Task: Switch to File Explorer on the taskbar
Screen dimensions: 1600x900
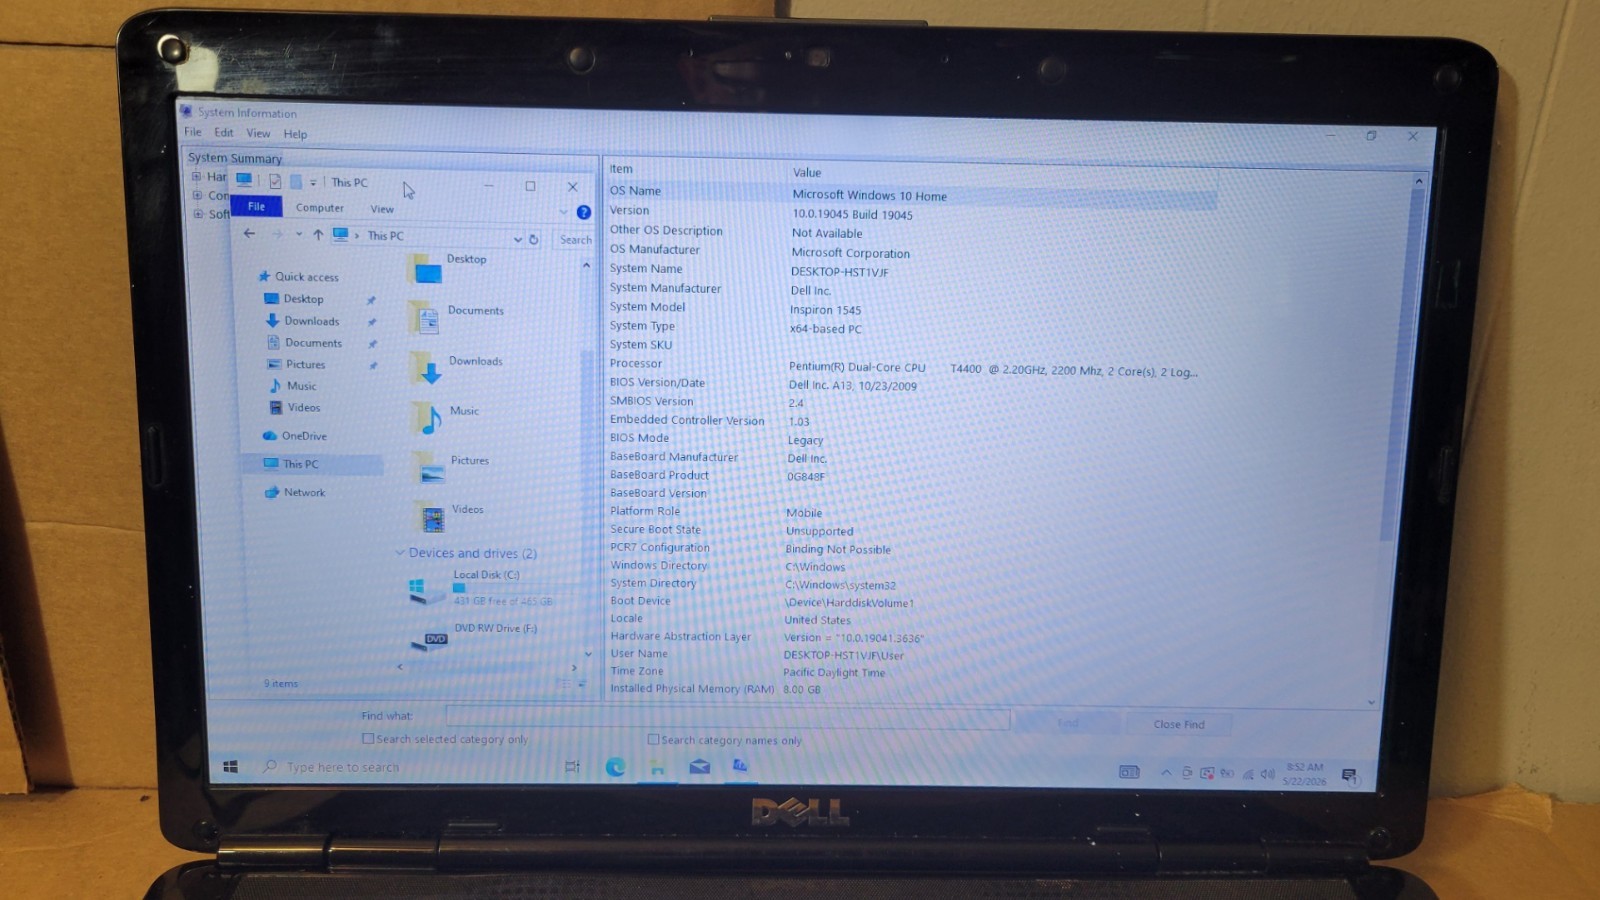Action: (x=657, y=767)
